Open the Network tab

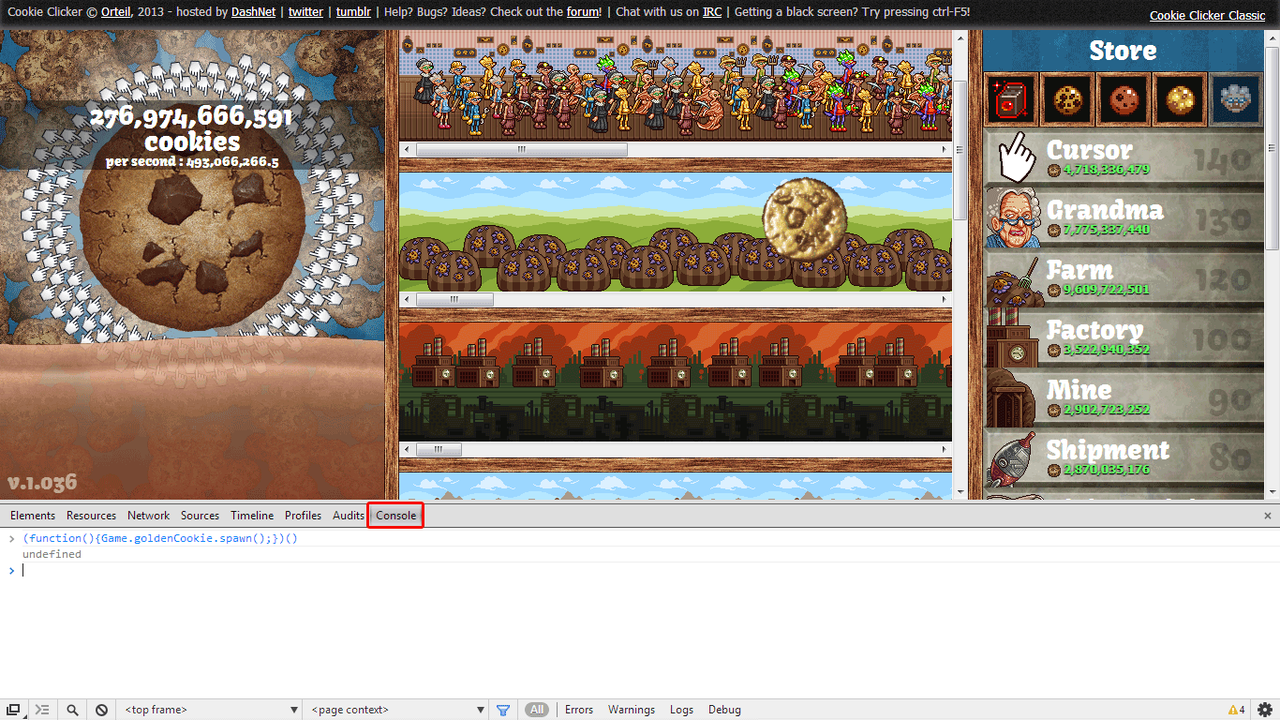148,516
